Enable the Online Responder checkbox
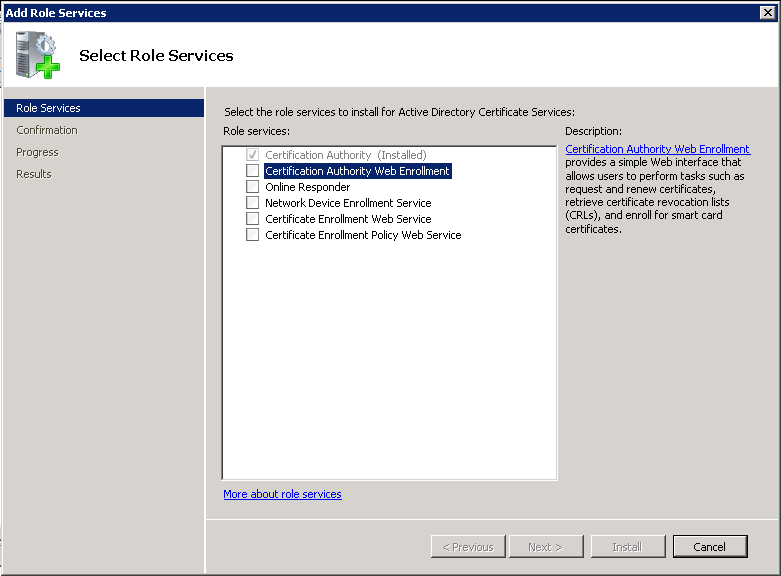 pyautogui.click(x=253, y=187)
